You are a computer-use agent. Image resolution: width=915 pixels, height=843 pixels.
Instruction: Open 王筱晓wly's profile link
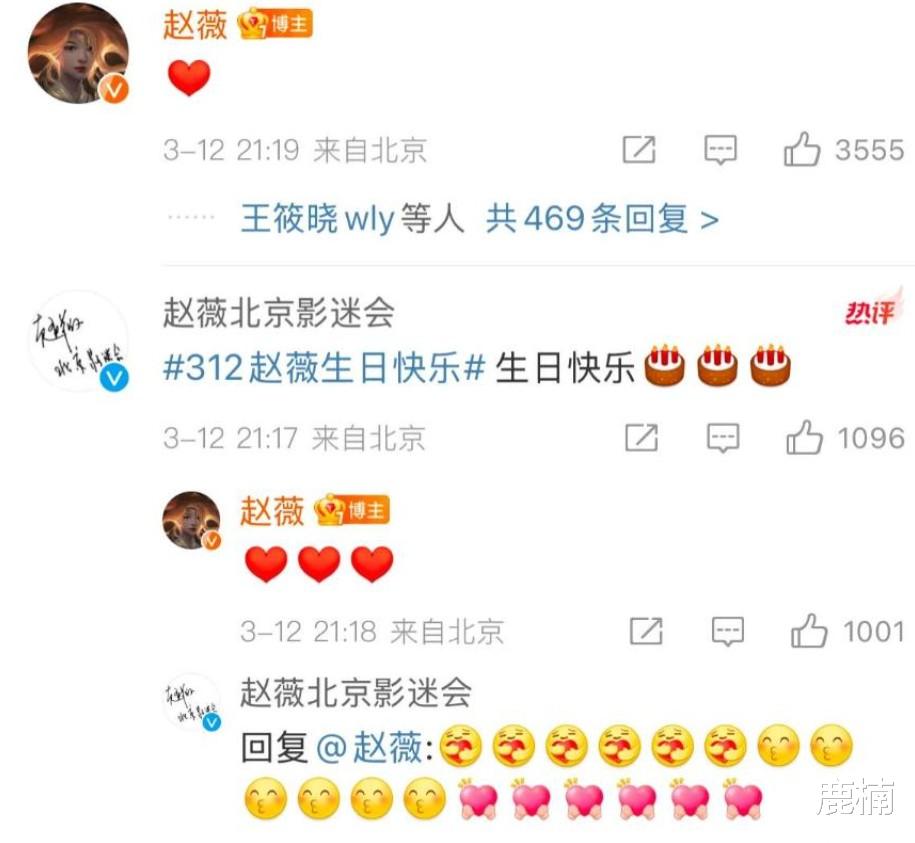(x=317, y=219)
